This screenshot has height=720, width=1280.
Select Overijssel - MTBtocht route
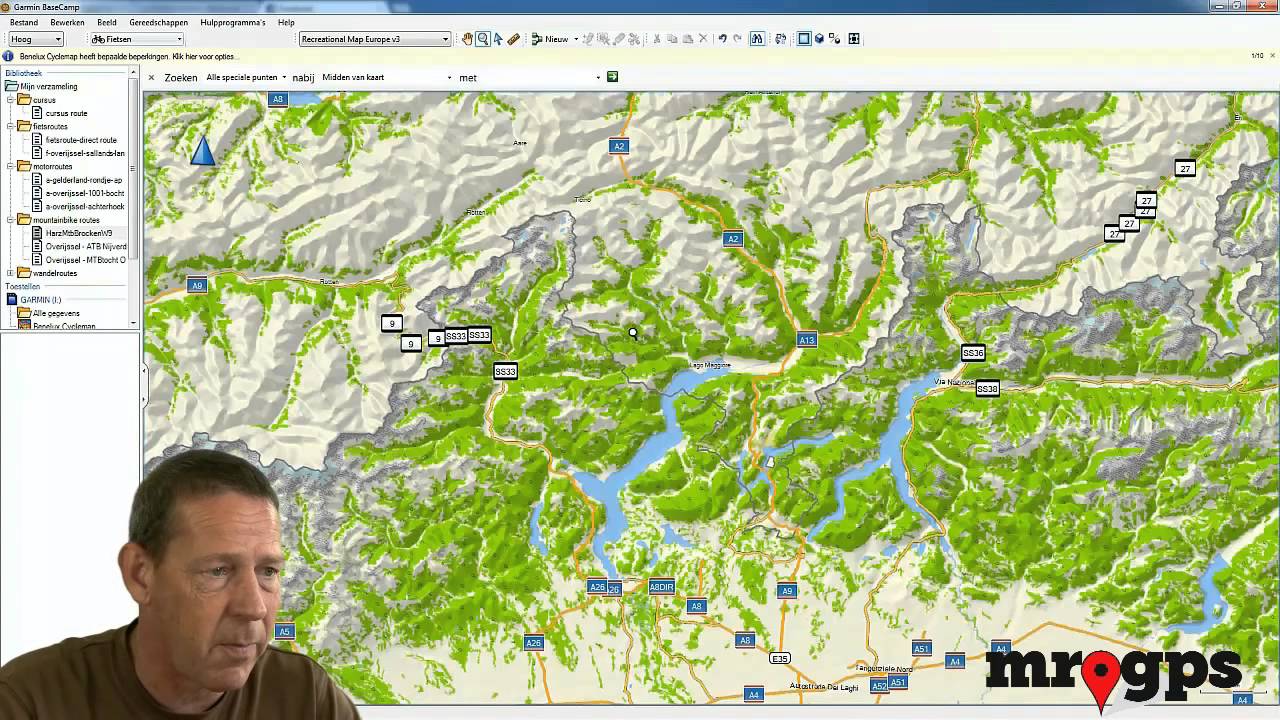pos(86,260)
